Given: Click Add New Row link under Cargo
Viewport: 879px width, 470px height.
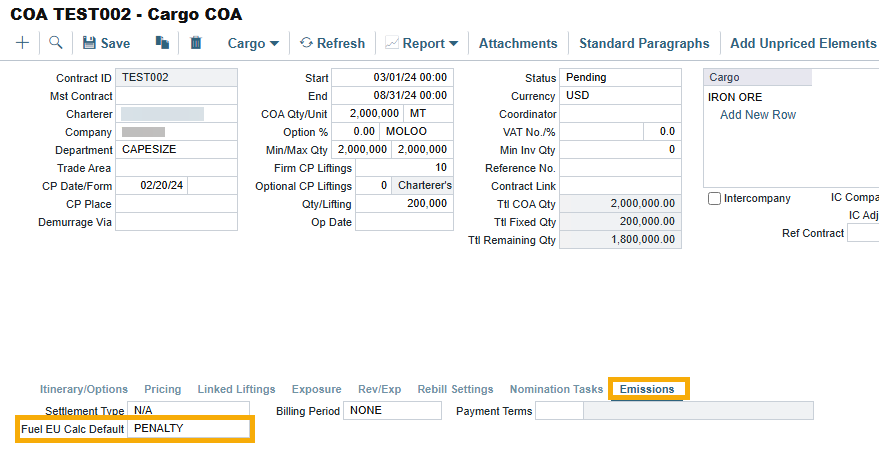Looking at the screenshot, I should (758, 115).
